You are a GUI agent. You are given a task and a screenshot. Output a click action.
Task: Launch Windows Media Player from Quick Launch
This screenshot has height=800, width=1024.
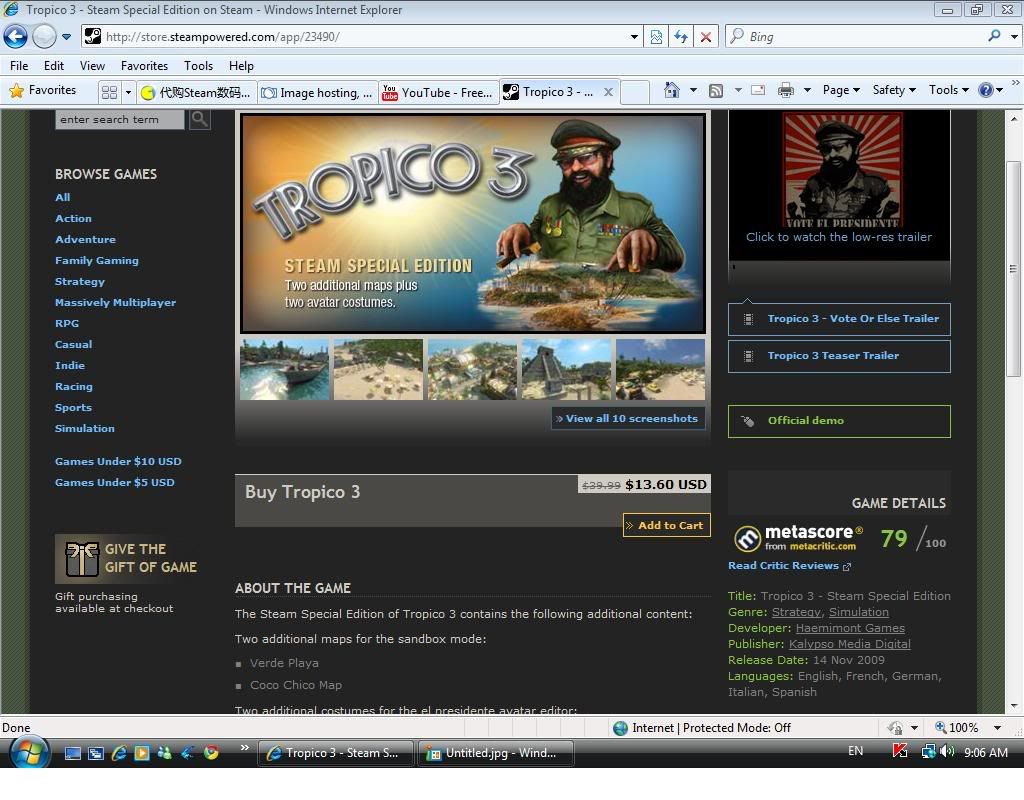pyautogui.click(x=142, y=753)
